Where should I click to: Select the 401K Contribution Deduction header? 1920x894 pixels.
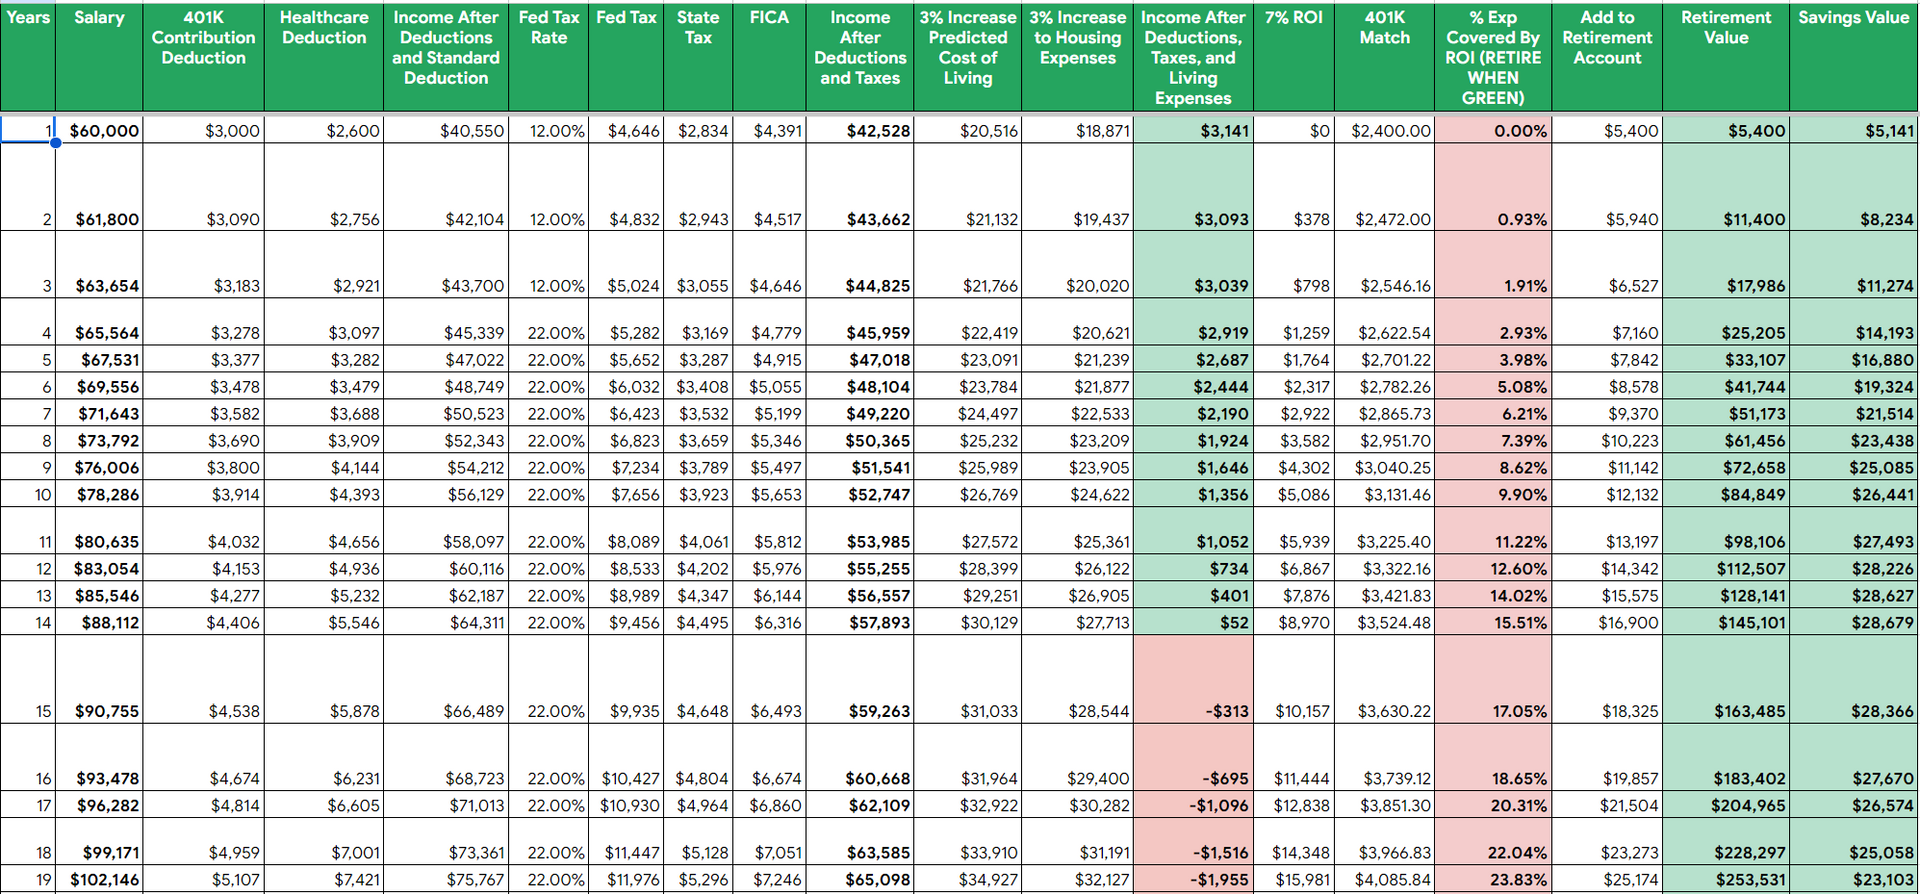pyautogui.click(x=203, y=56)
